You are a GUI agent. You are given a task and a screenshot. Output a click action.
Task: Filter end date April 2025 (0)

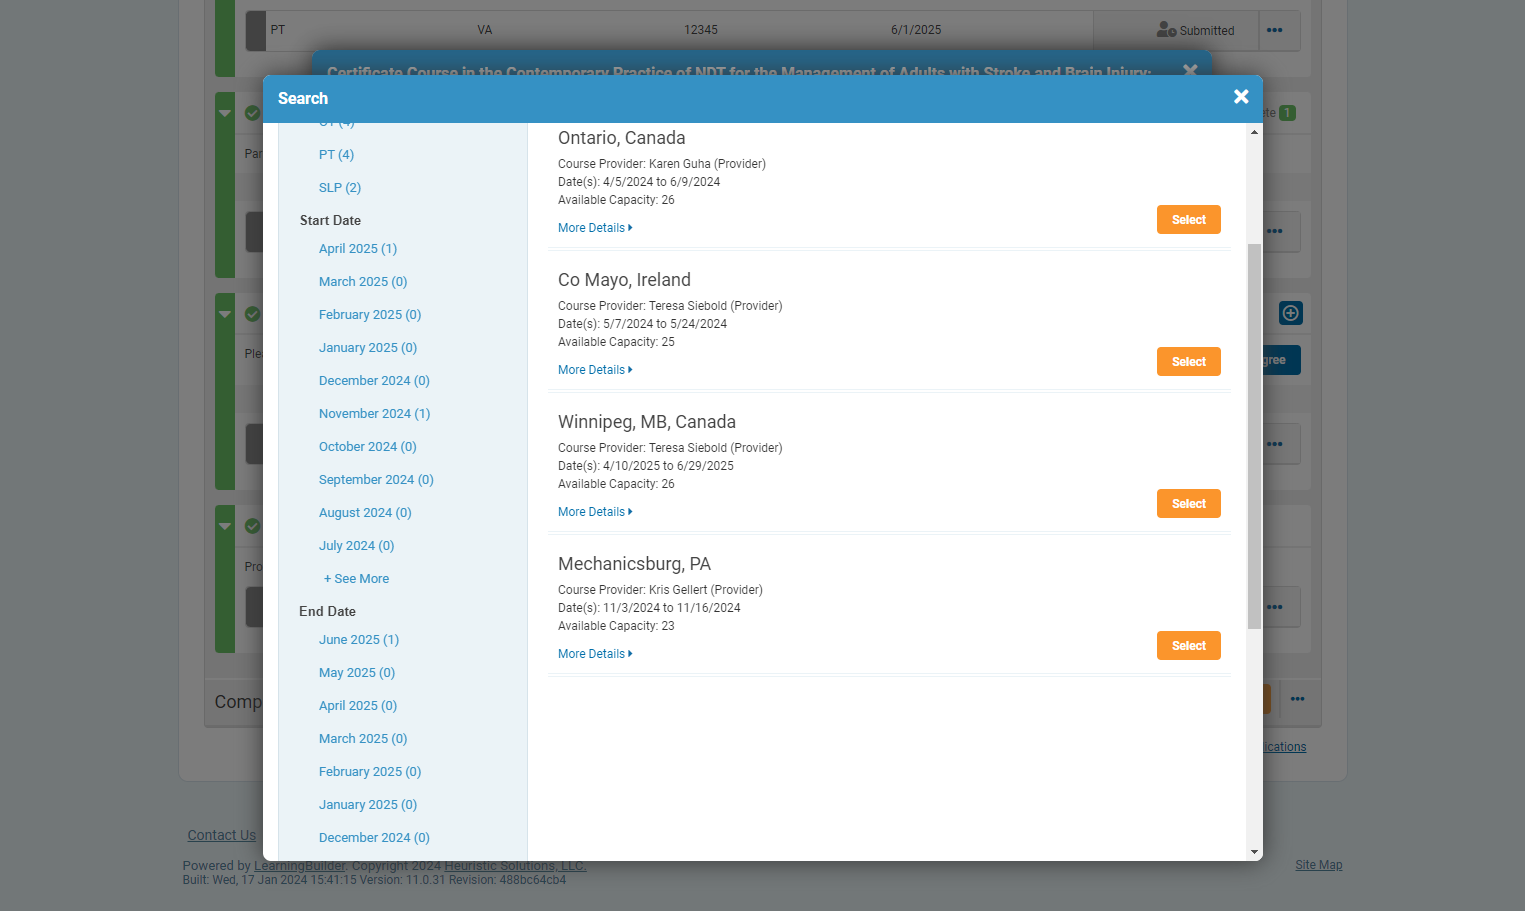(358, 706)
